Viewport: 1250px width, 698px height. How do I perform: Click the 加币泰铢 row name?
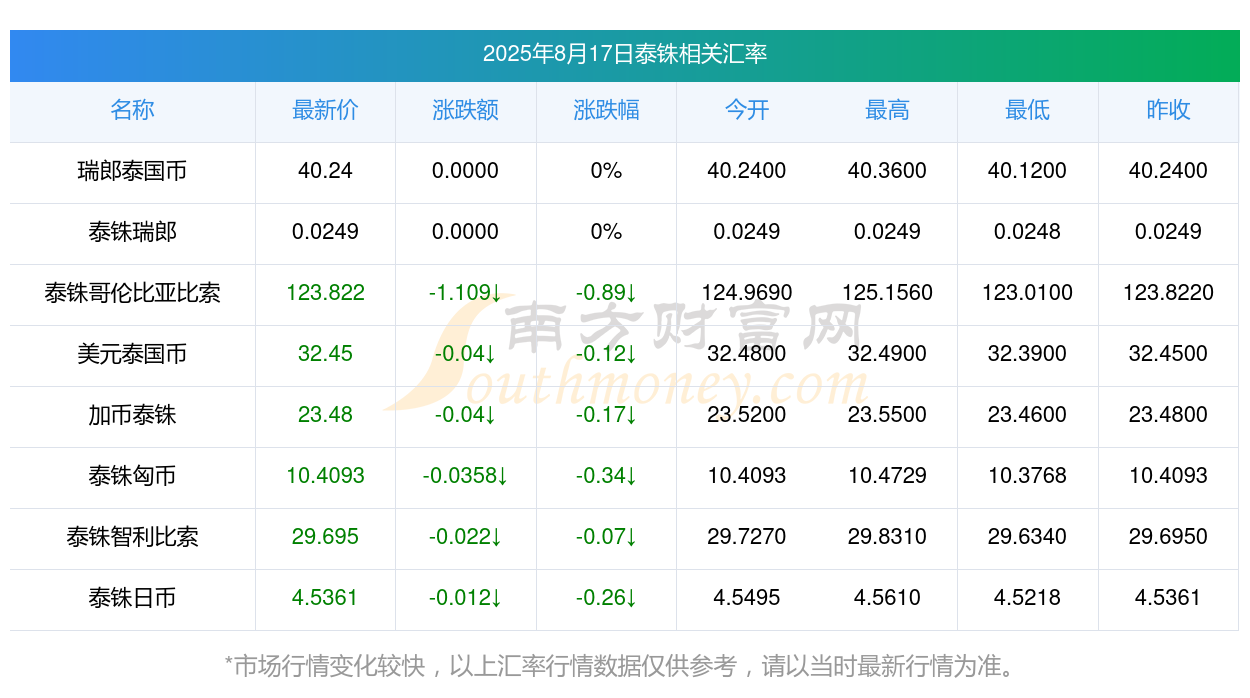click(x=132, y=415)
